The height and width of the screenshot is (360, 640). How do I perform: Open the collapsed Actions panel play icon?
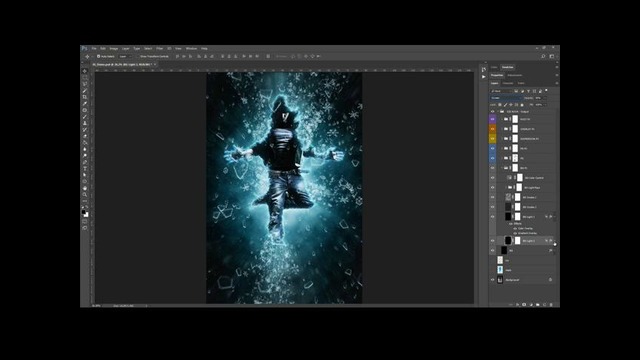pyautogui.click(x=484, y=77)
